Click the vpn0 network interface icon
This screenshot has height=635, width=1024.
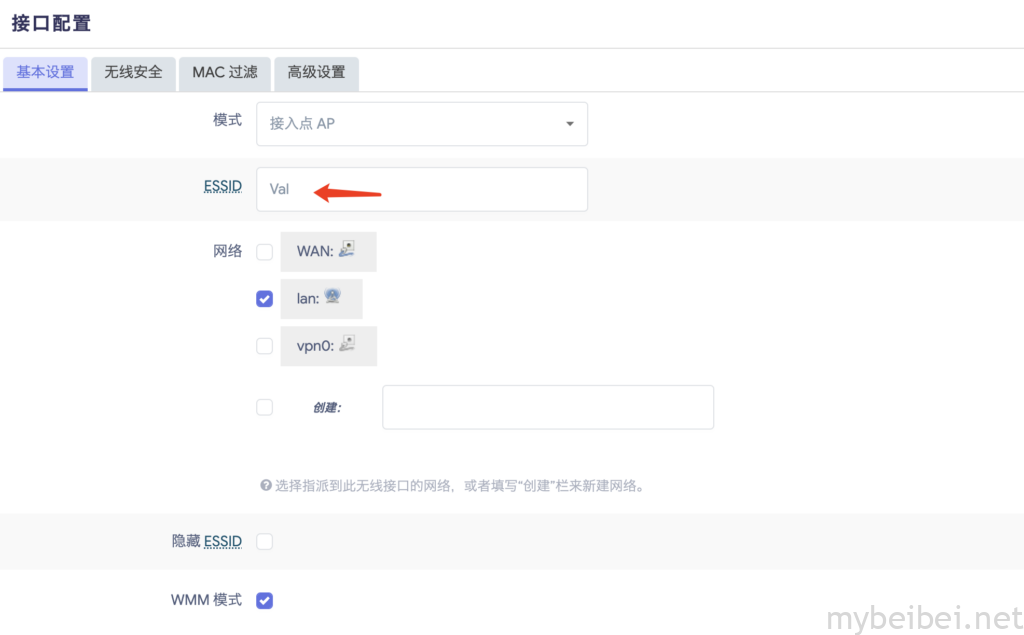(x=348, y=344)
